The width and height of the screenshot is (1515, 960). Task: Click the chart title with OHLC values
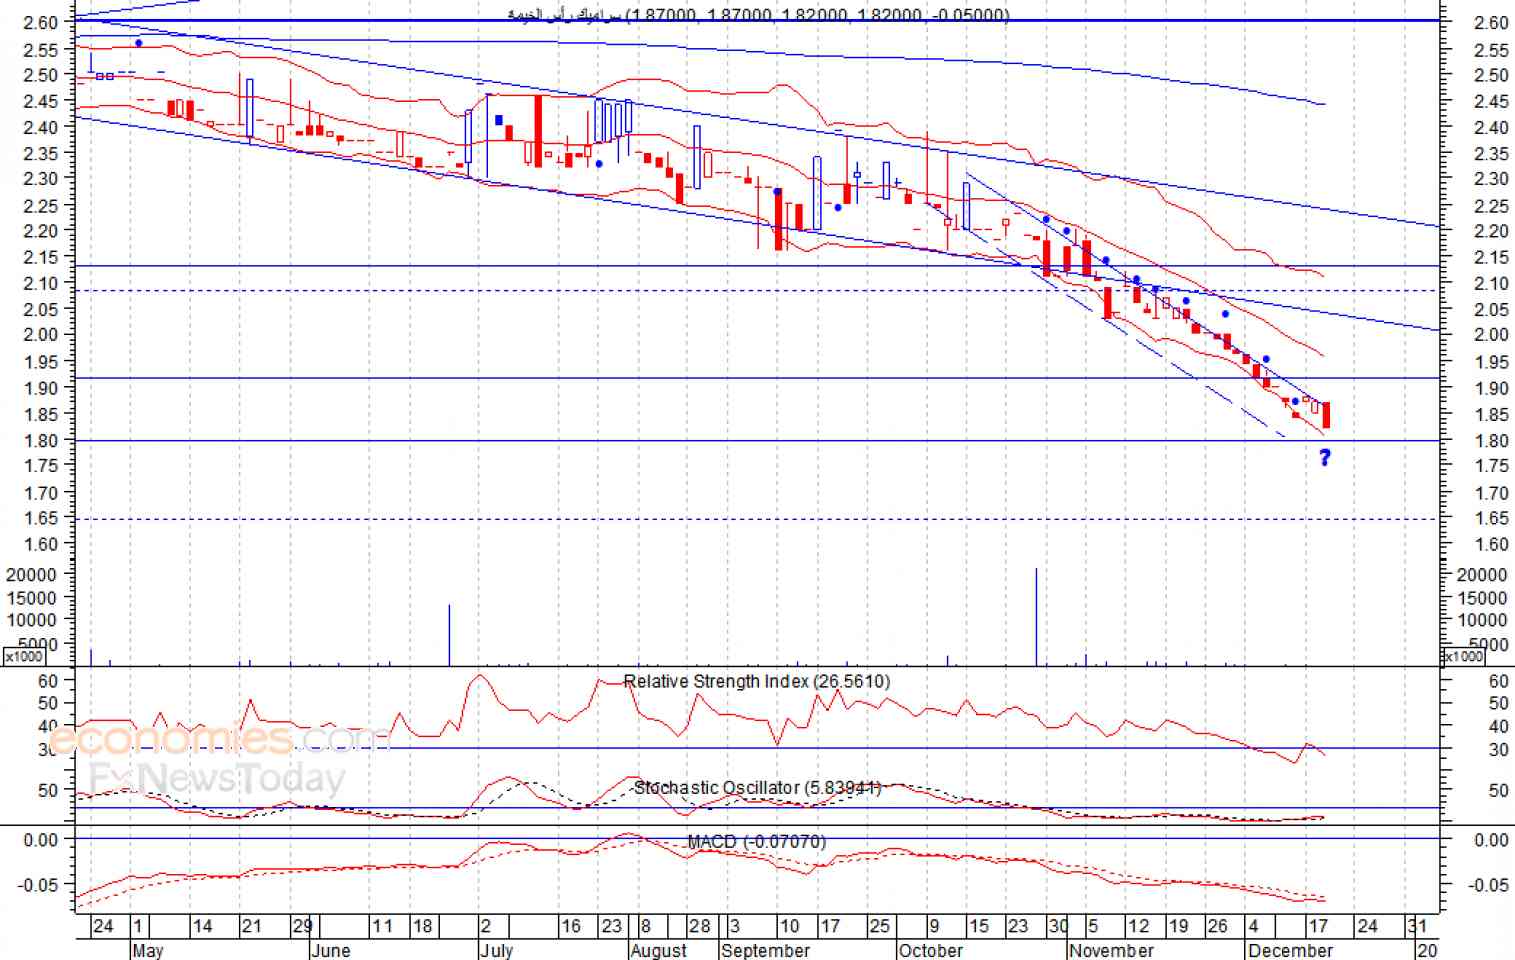(x=758, y=14)
